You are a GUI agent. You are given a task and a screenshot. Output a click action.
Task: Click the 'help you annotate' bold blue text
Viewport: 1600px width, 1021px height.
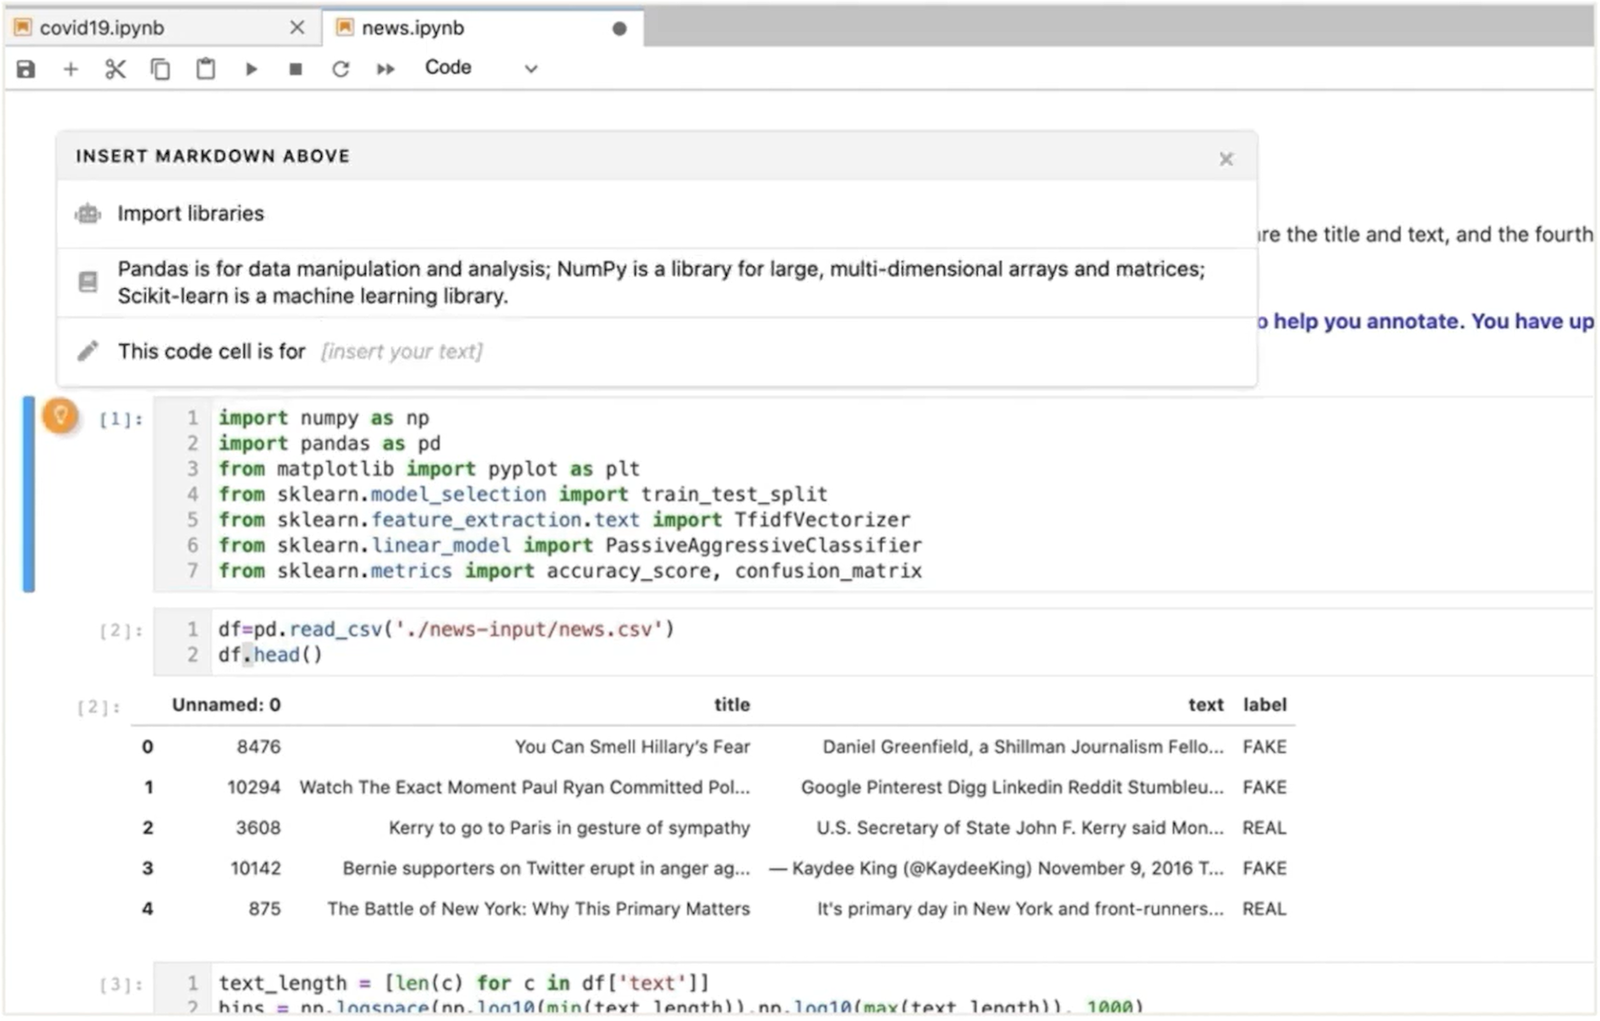pos(1366,321)
